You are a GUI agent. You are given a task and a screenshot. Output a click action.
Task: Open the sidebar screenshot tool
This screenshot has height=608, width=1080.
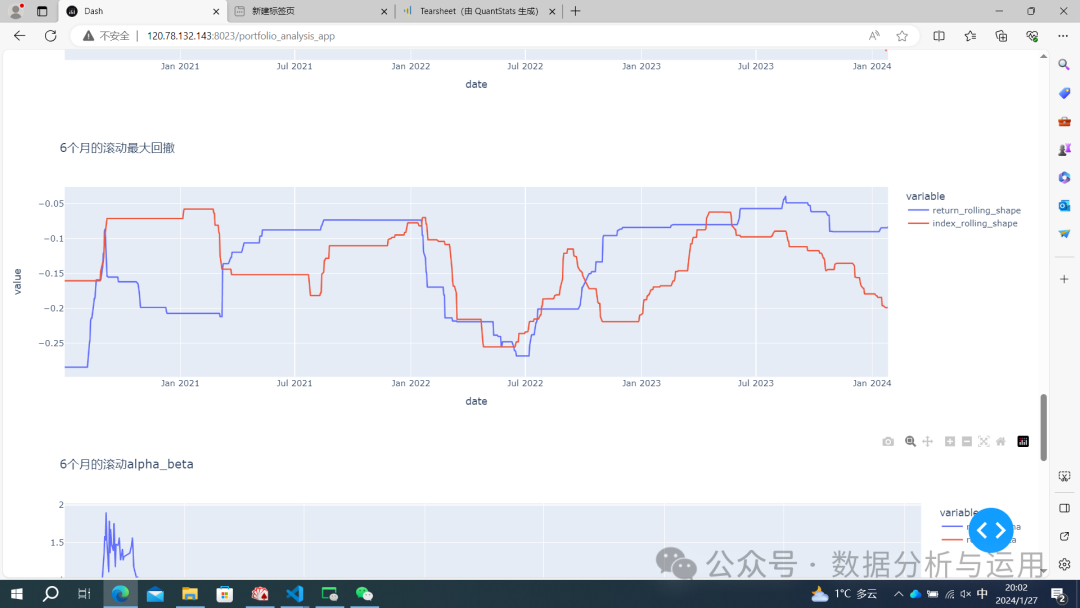point(1064,476)
